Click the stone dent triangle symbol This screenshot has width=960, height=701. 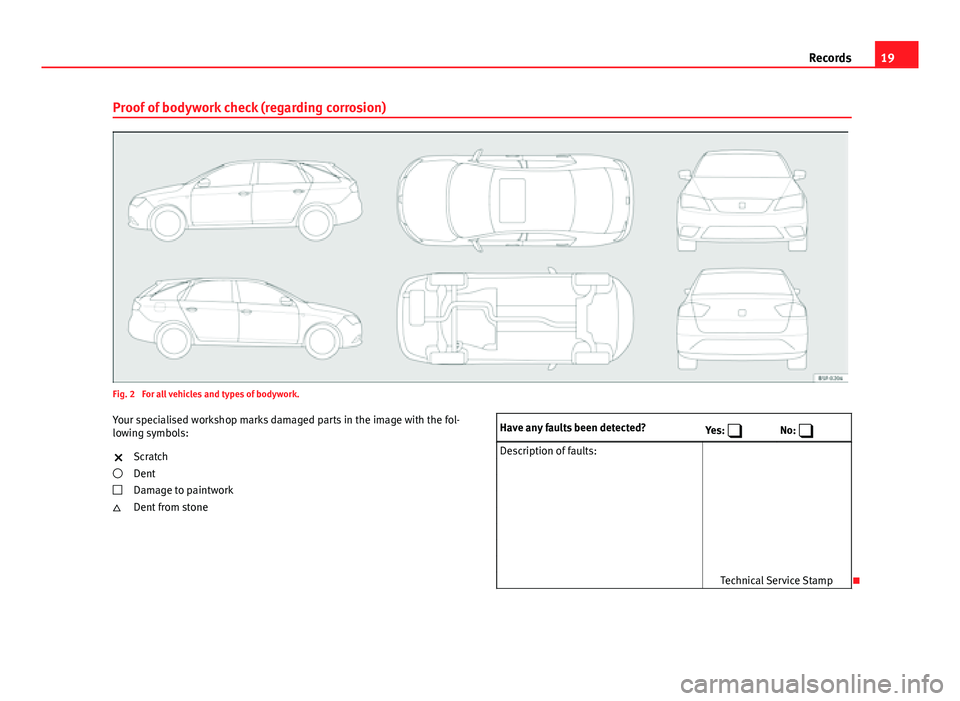[117, 508]
